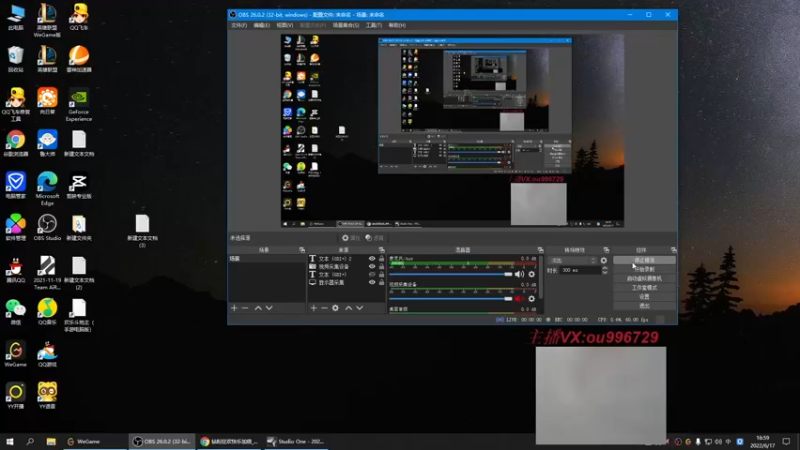The height and width of the screenshot is (450, 800).
Task: Unmute the red muted video capture device speaker
Action: 519,299
